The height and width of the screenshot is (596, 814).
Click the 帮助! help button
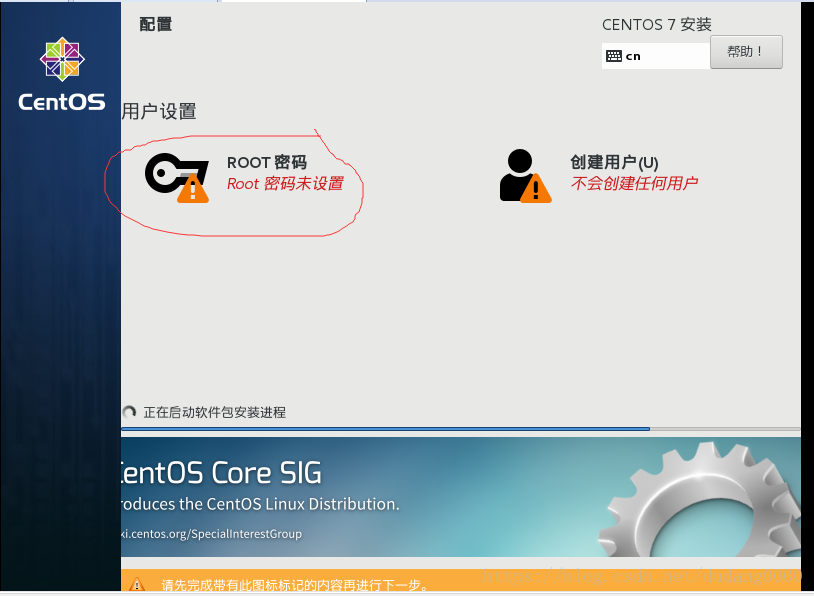click(x=746, y=52)
